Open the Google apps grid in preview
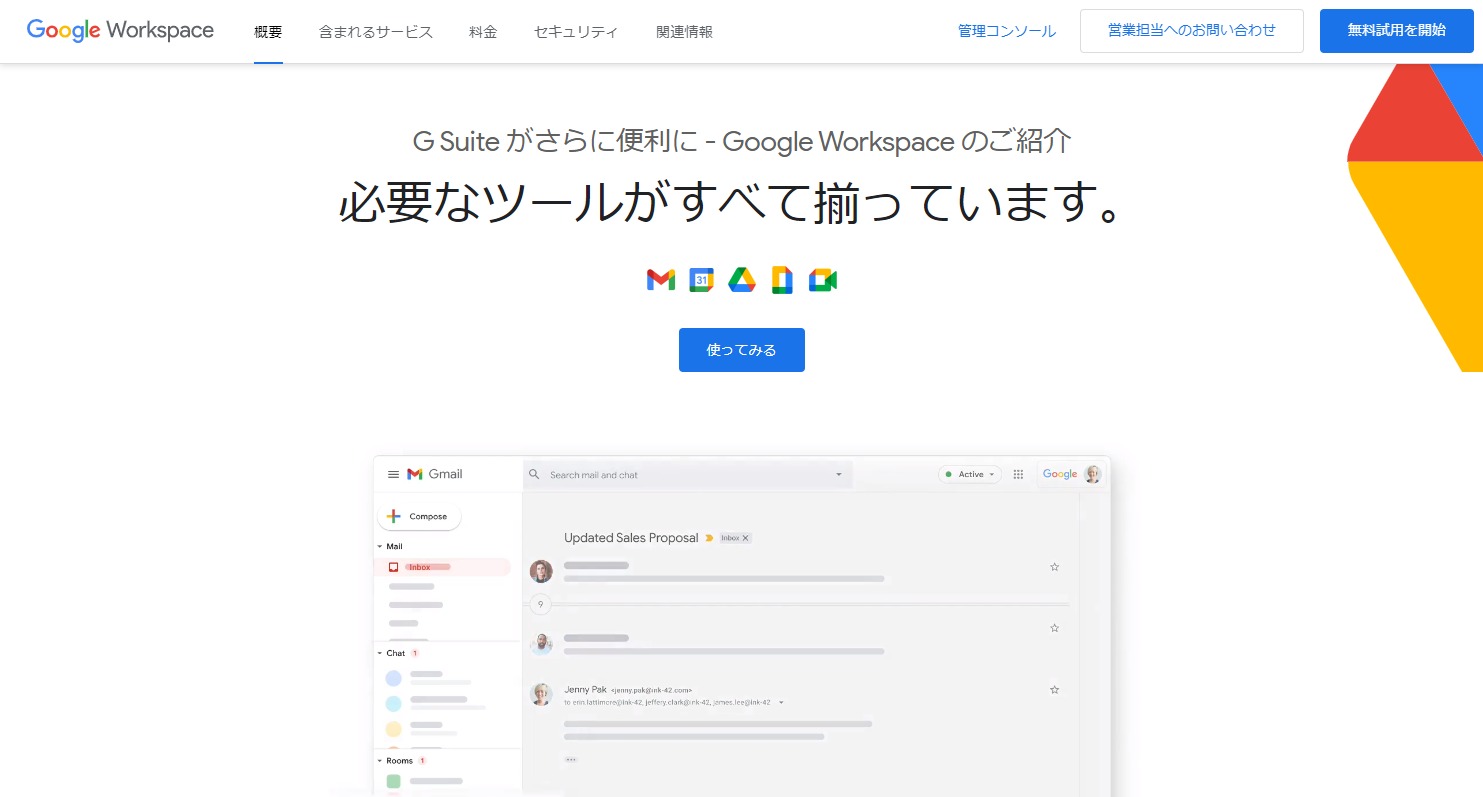The image size is (1483, 797). pos(1018,474)
